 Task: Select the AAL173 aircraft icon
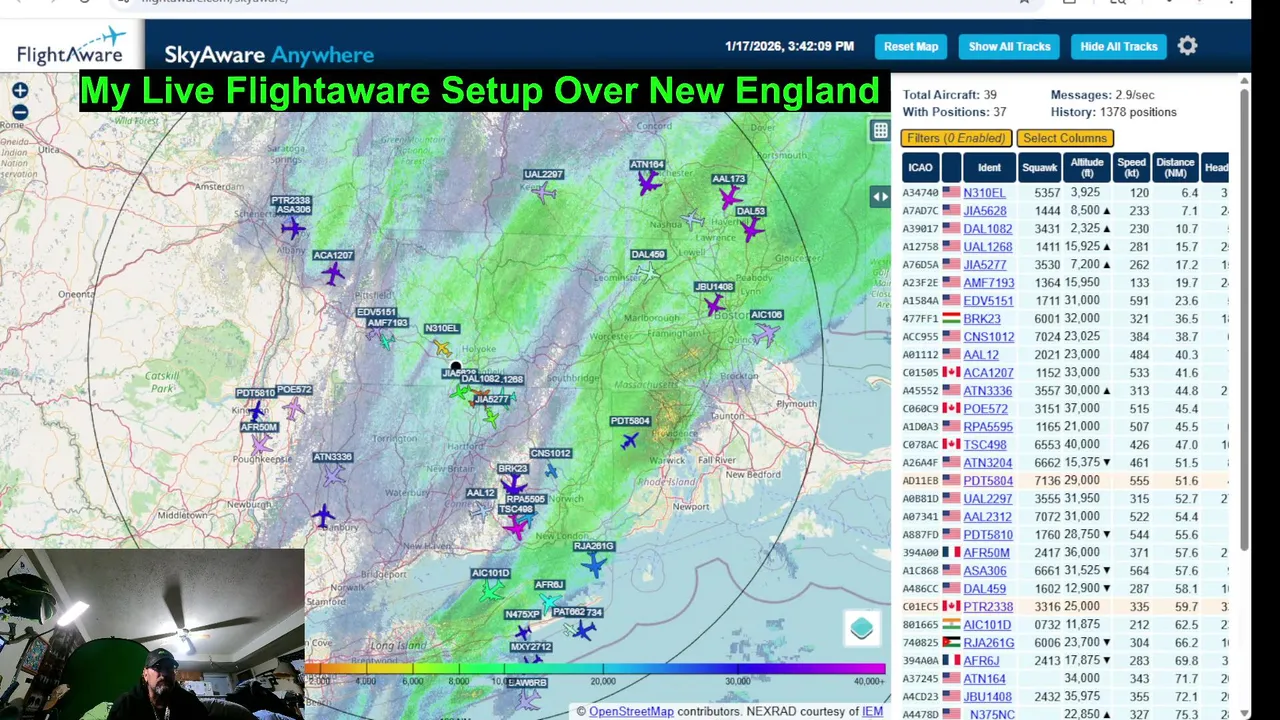click(730, 196)
